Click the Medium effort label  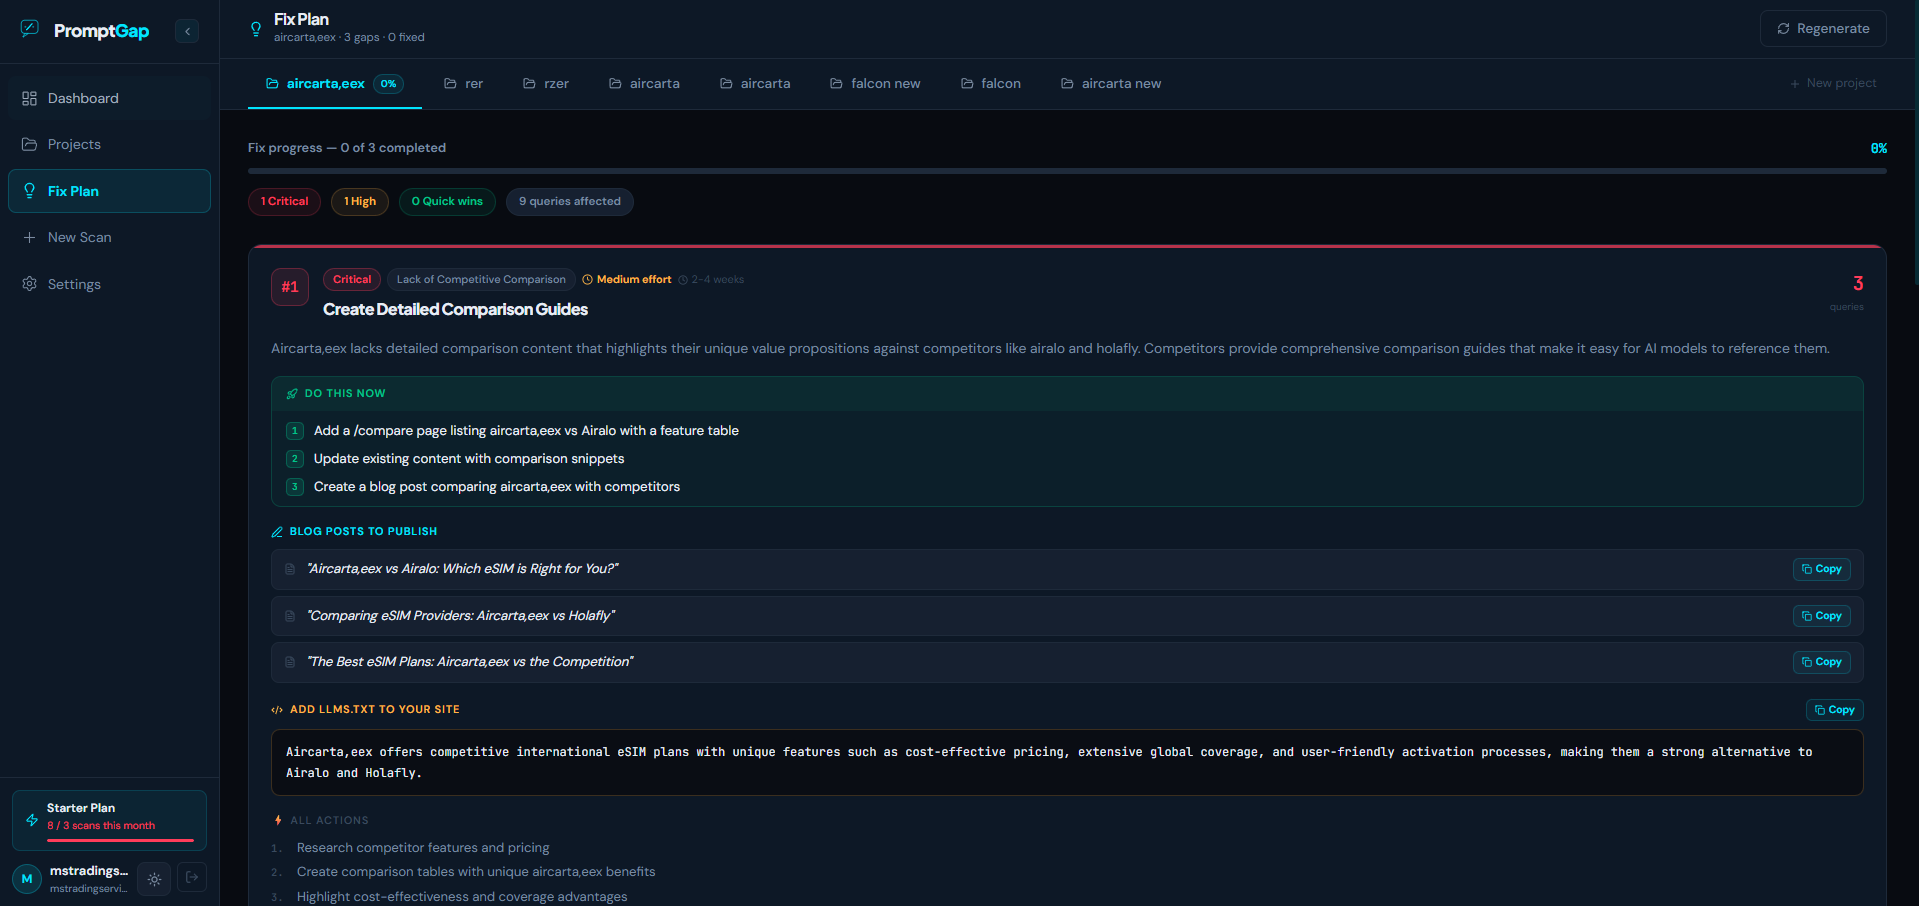(x=627, y=280)
